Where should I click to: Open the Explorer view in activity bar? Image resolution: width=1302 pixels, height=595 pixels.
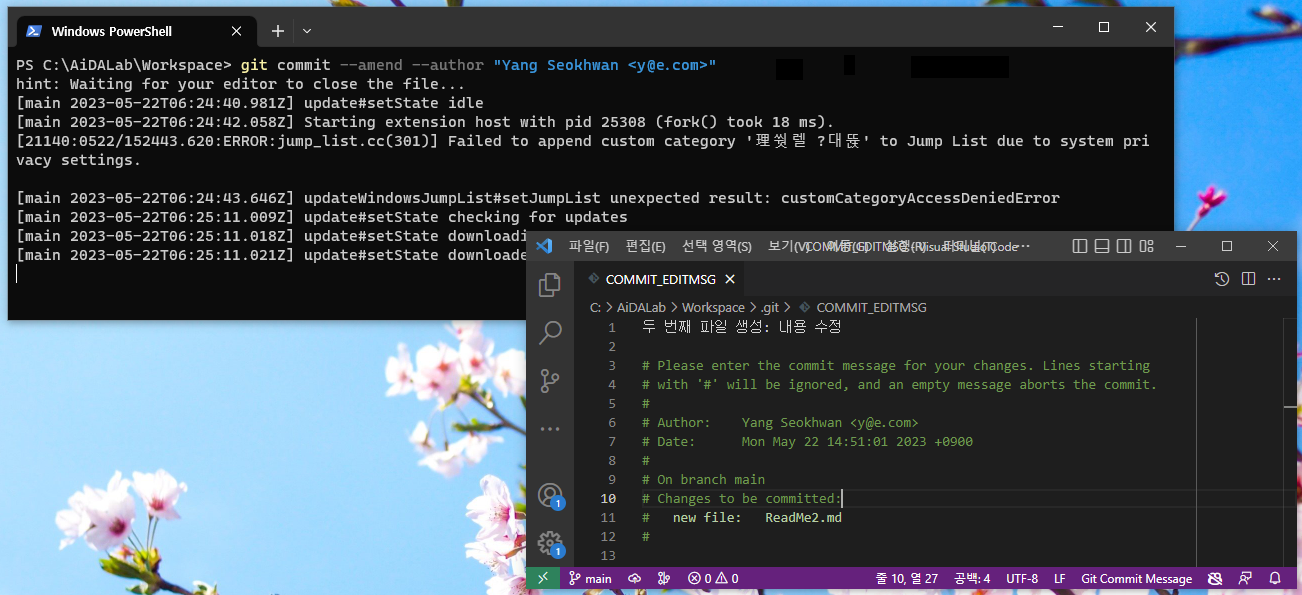click(x=549, y=286)
